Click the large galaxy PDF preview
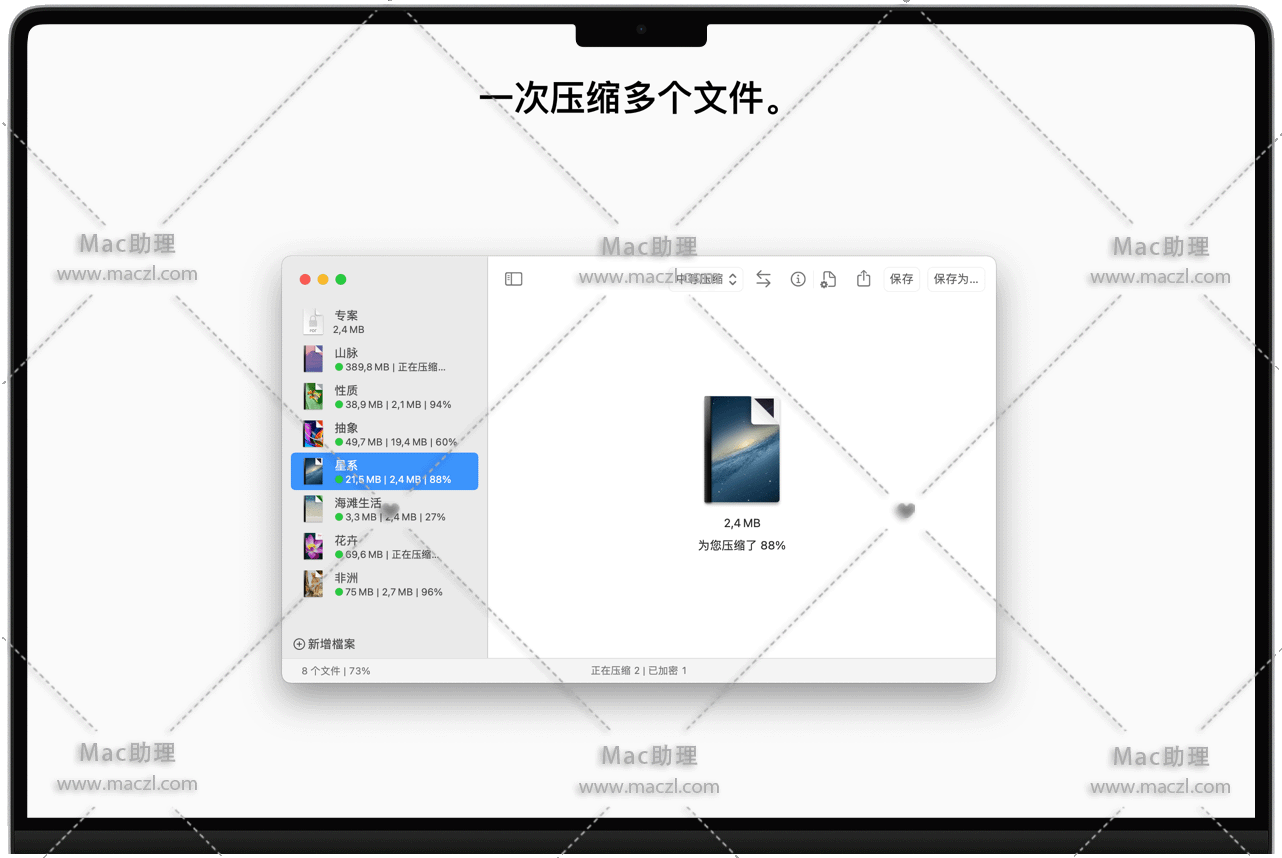This screenshot has width=1282, height=858. pyautogui.click(x=741, y=449)
